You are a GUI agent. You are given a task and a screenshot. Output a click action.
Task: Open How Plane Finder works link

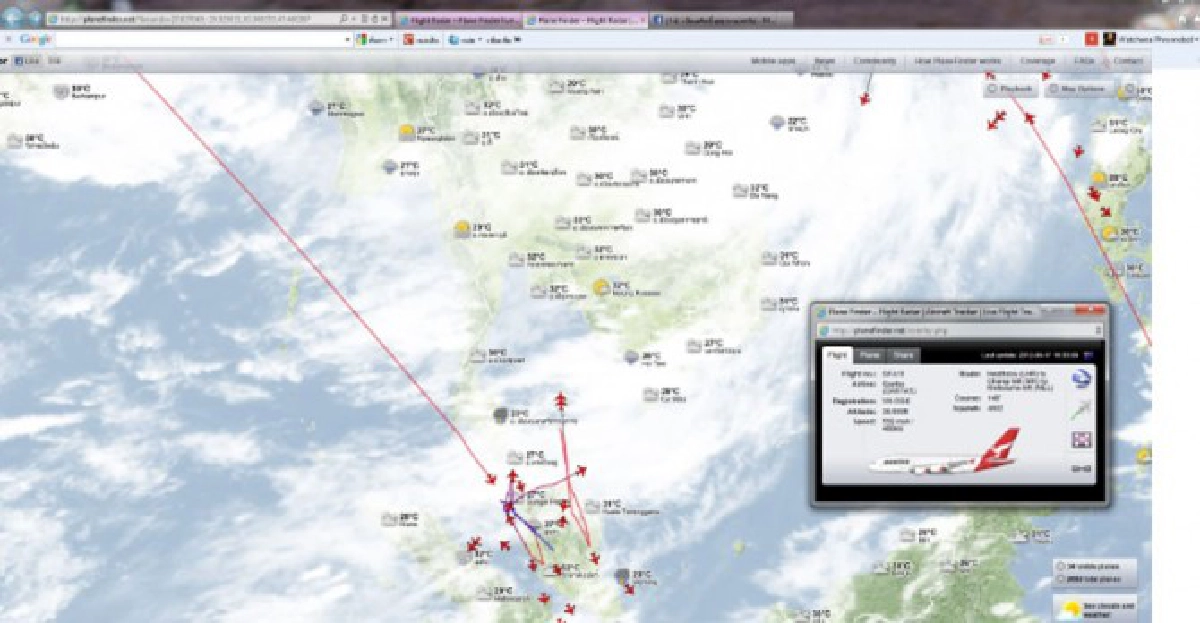pyautogui.click(x=957, y=61)
